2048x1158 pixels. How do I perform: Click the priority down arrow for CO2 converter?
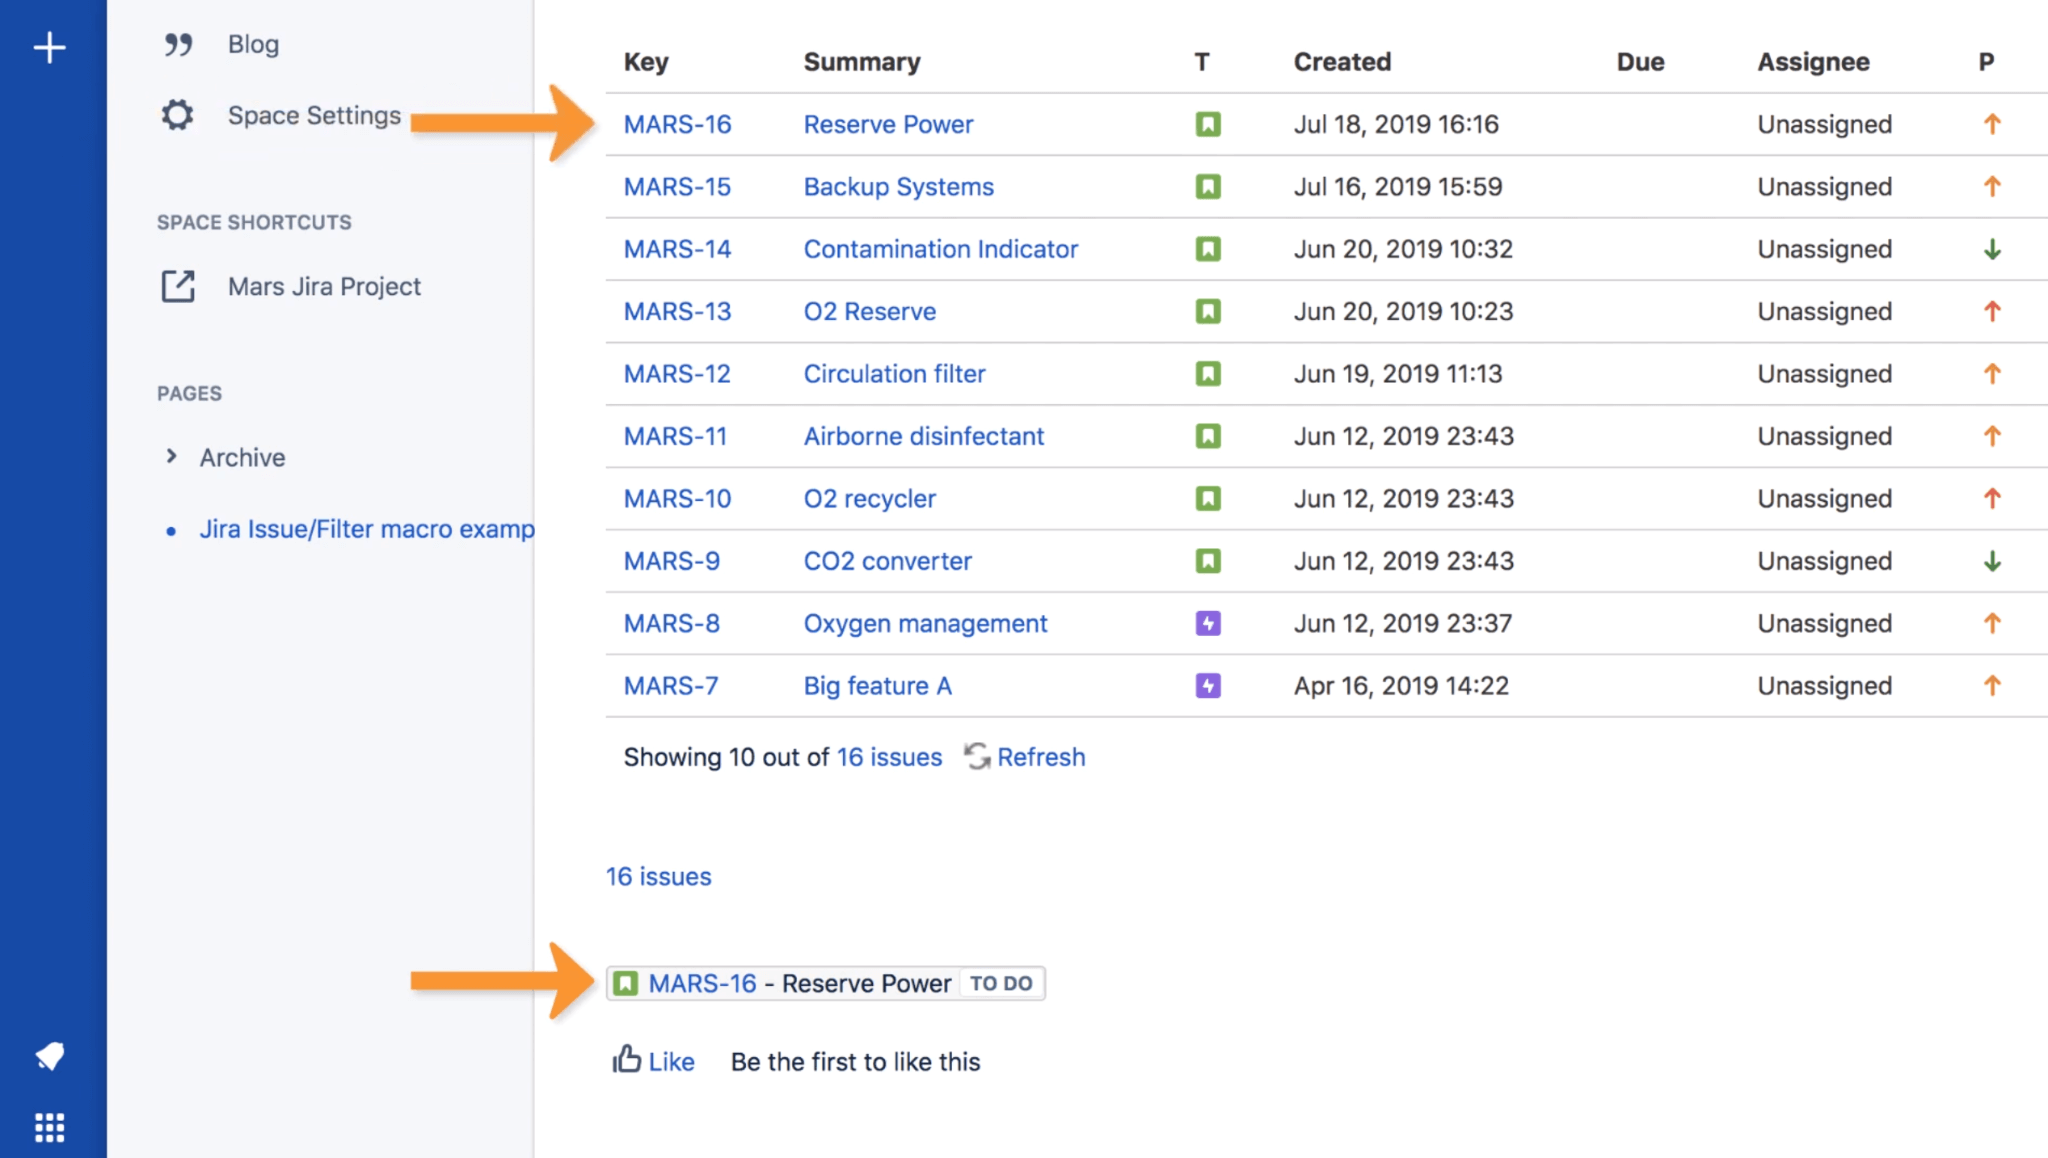(1993, 560)
